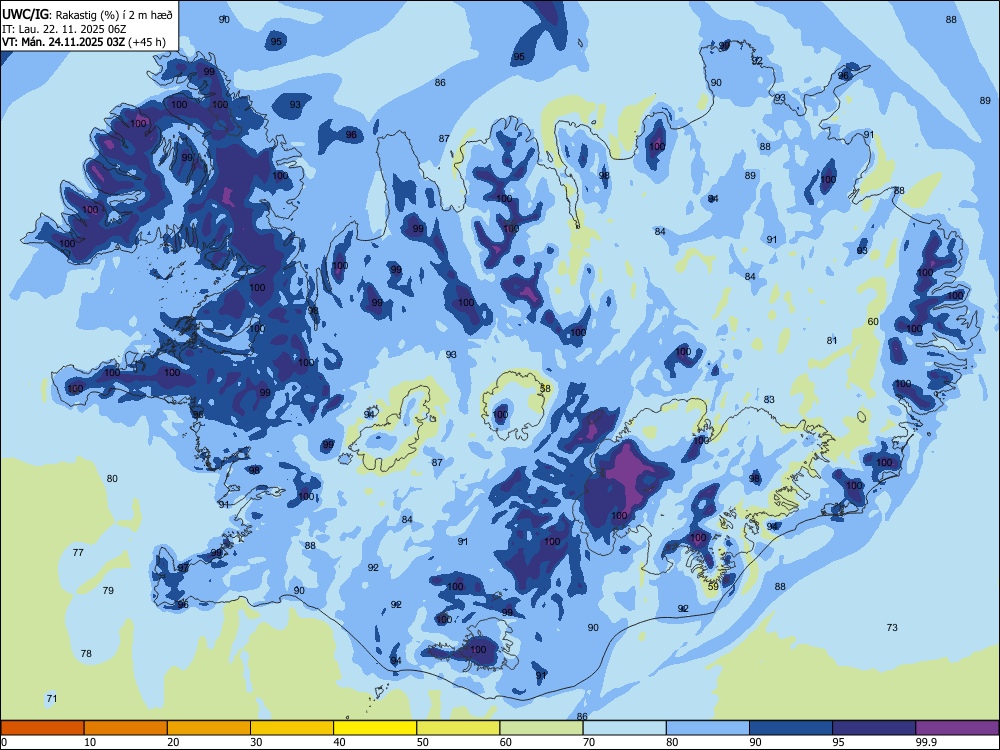Click the pale yellow 50–60 legend swatch

click(x=459, y=728)
